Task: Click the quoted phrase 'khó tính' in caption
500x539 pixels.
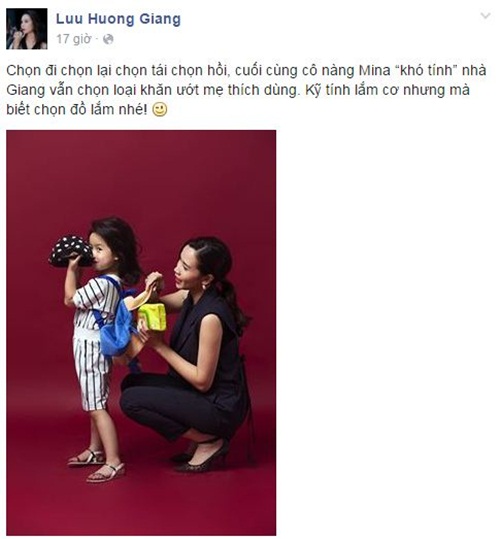Action: click(x=425, y=70)
